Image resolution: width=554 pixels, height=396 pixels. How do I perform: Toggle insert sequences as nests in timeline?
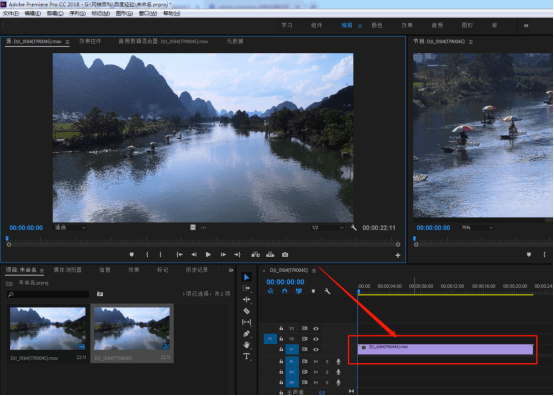(x=270, y=291)
